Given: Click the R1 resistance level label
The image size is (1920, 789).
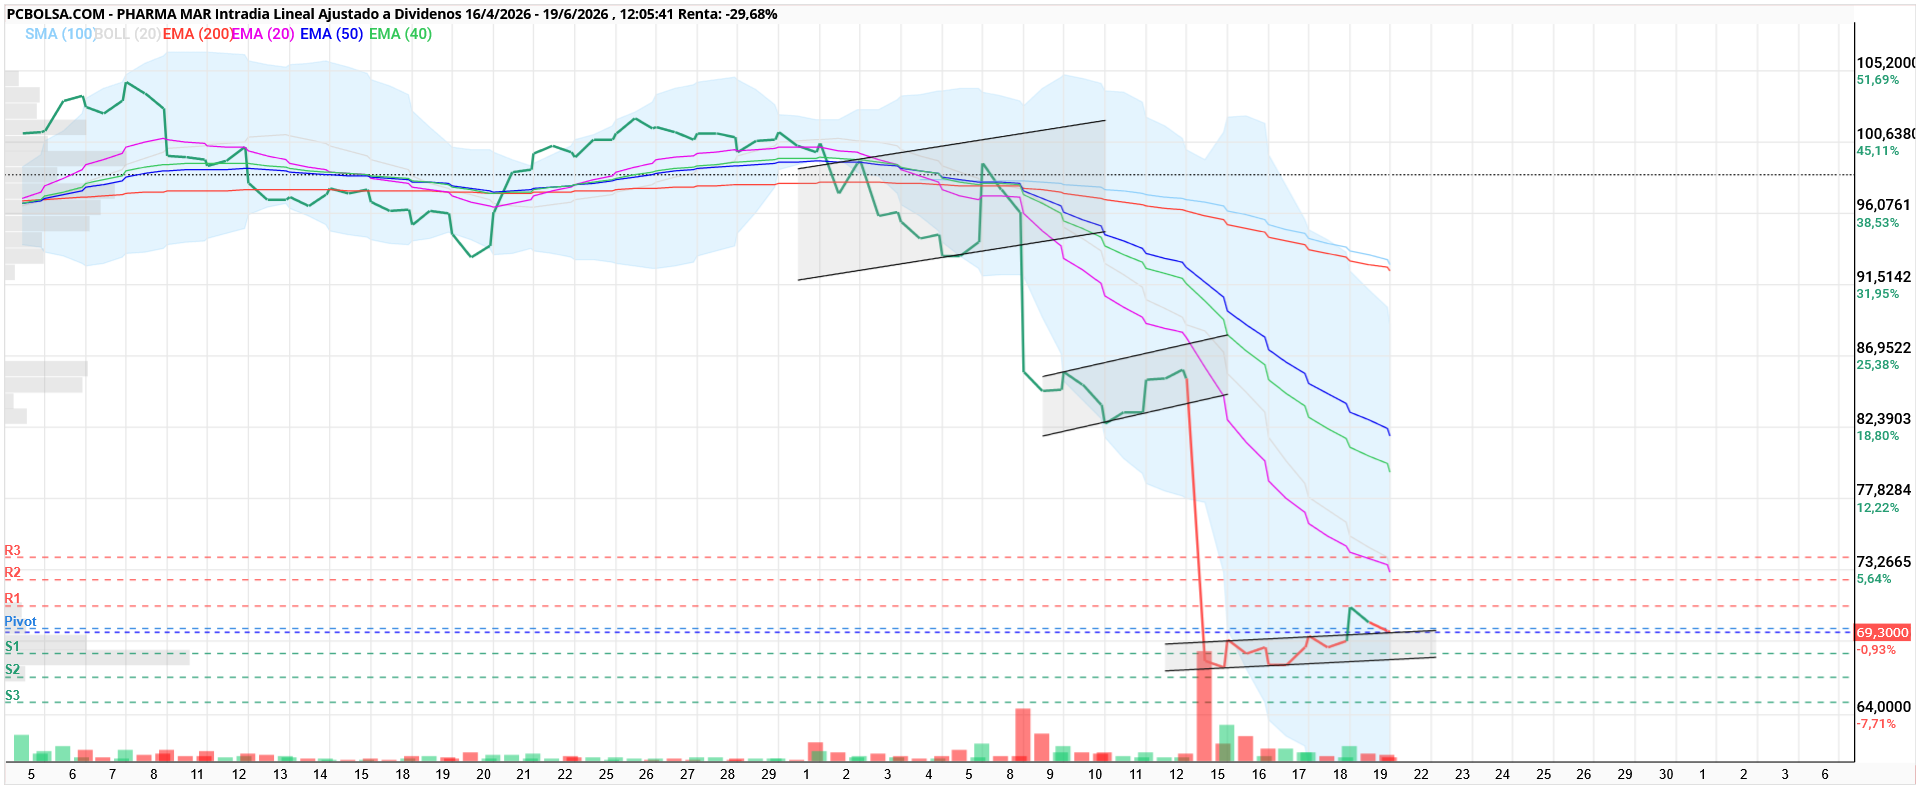Looking at the screenshot, I should (12, 599).
